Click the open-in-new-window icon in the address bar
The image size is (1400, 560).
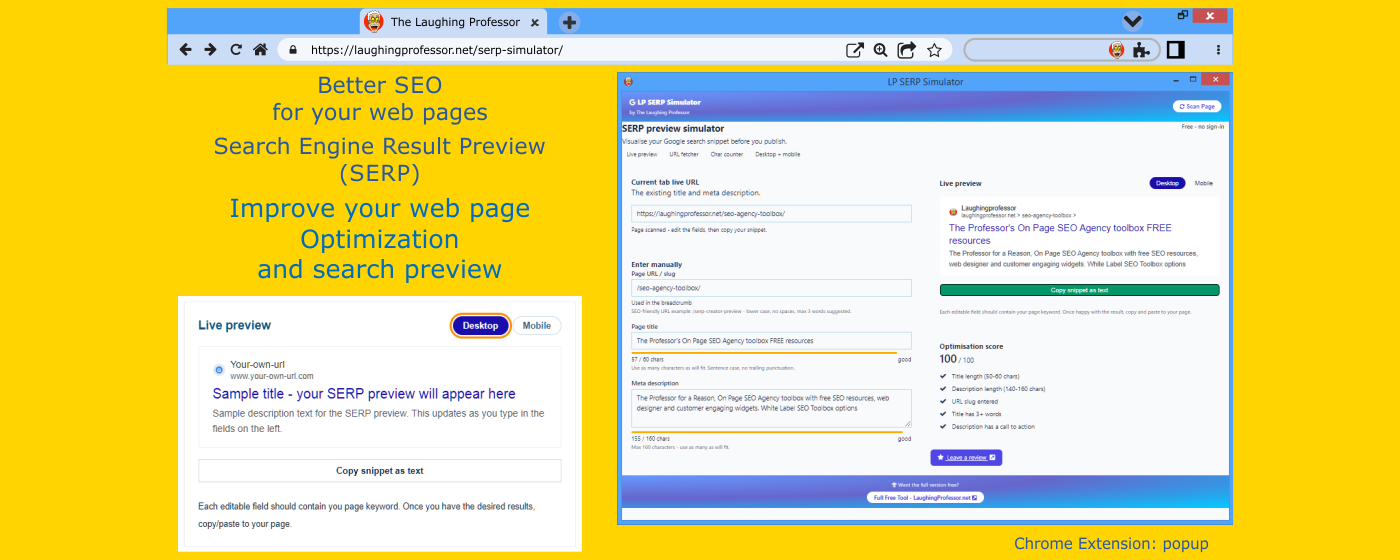855,49
